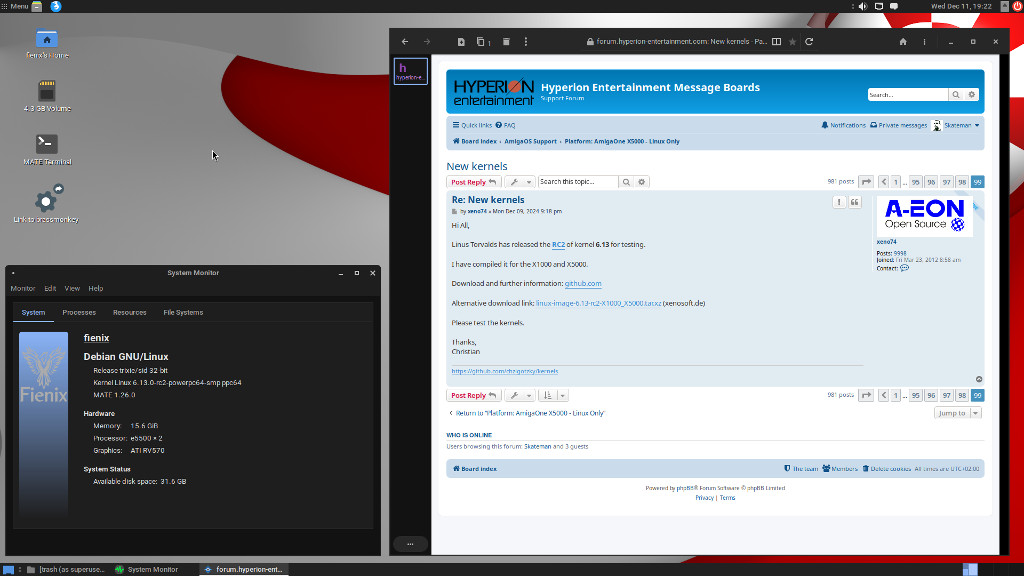Show the tab count overview icon

(483, 42)
